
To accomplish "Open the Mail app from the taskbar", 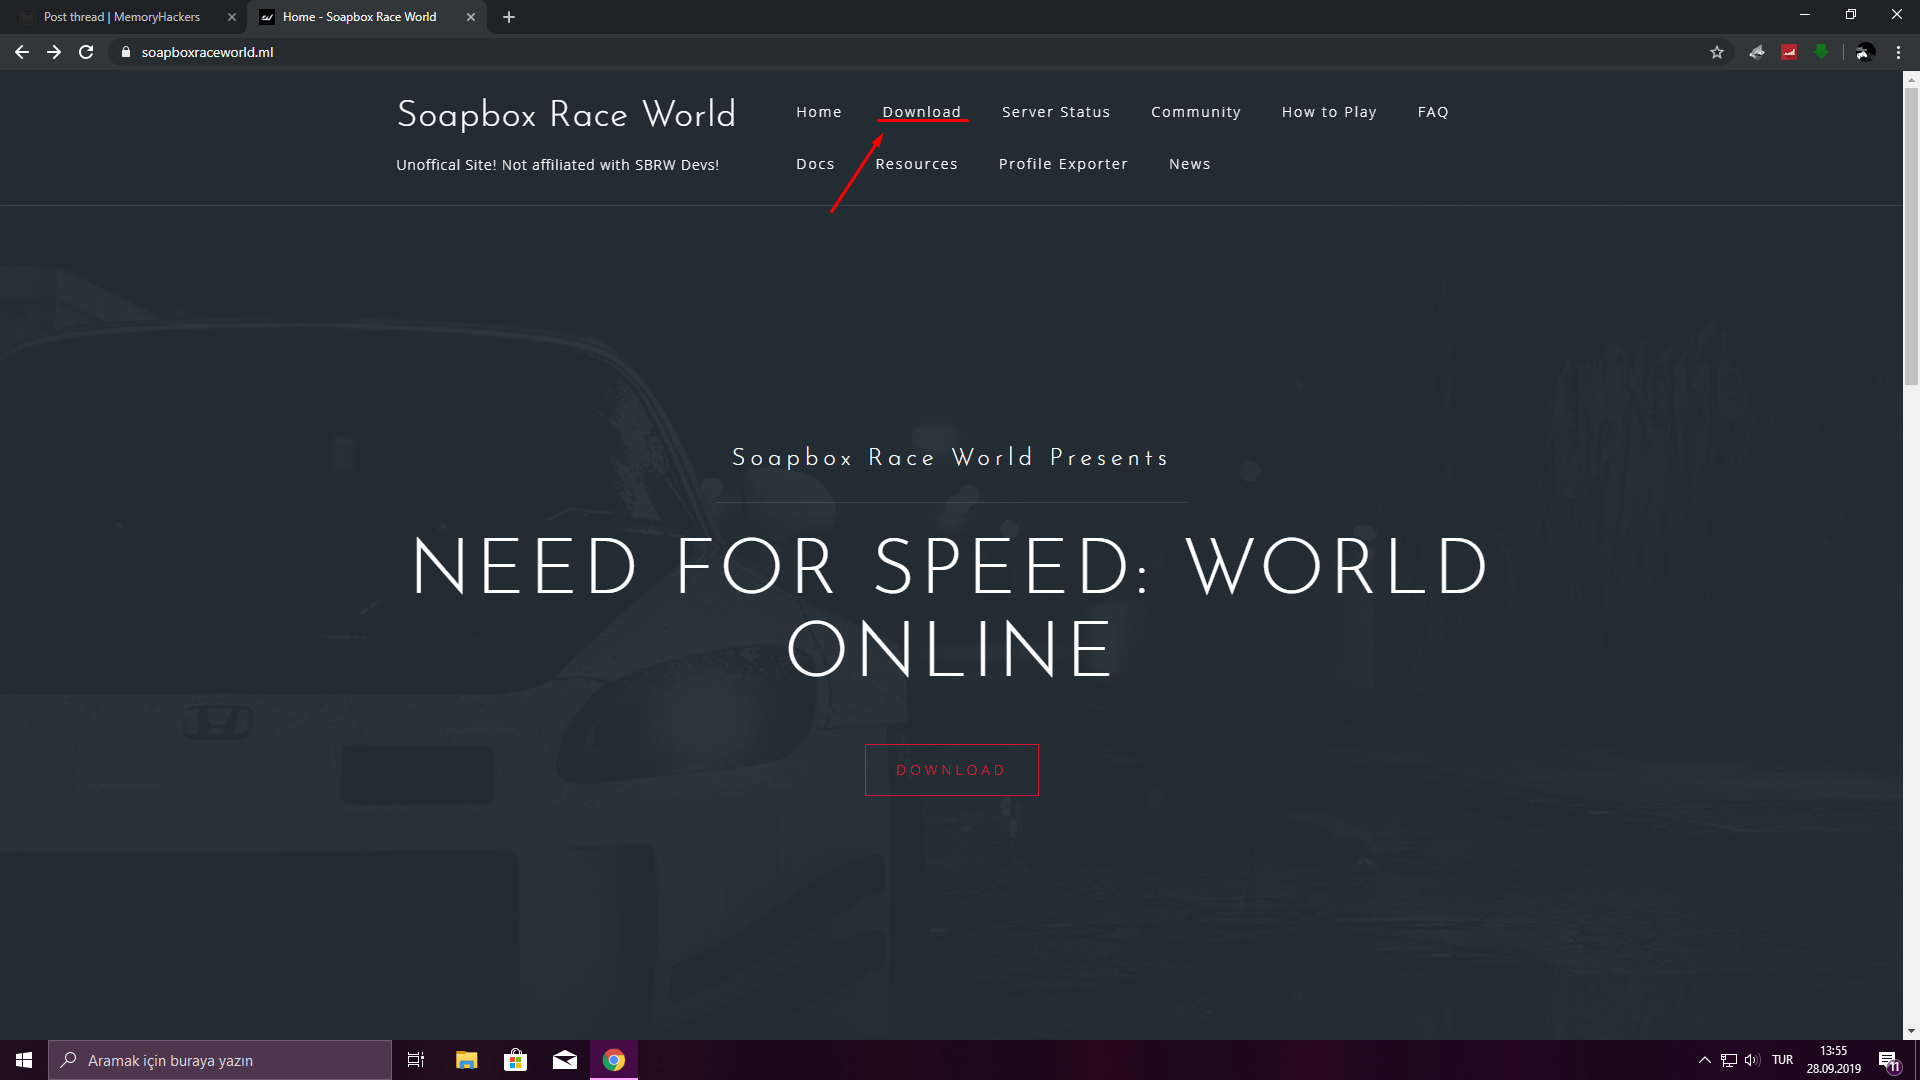I will click(x=564, y=1060).
